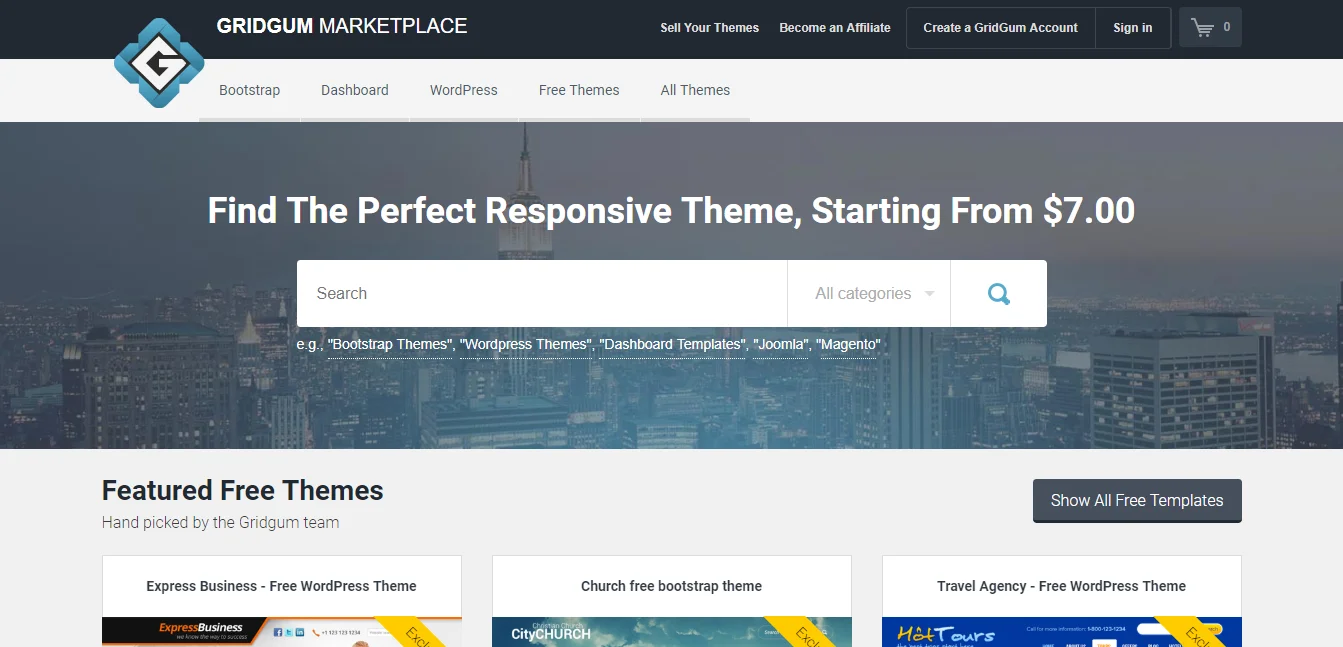The image size is (1343, 647).
Task: Click the GridGum diamond logo icon
Action: [x=159, y=62]
